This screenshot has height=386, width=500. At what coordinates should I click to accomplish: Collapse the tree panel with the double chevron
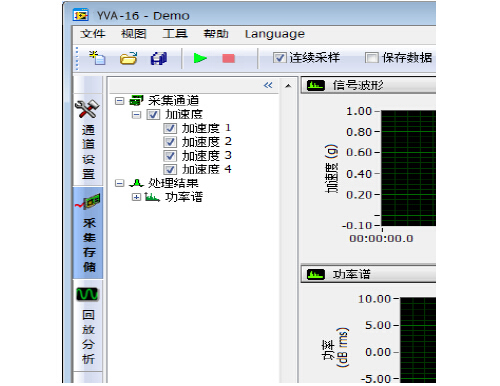tap(268, 85)
